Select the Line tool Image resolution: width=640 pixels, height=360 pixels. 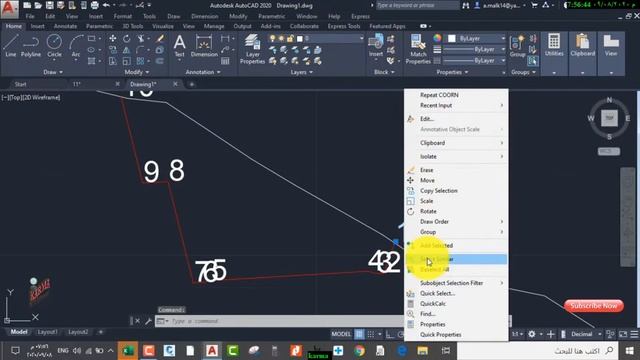tap(11, 45)
